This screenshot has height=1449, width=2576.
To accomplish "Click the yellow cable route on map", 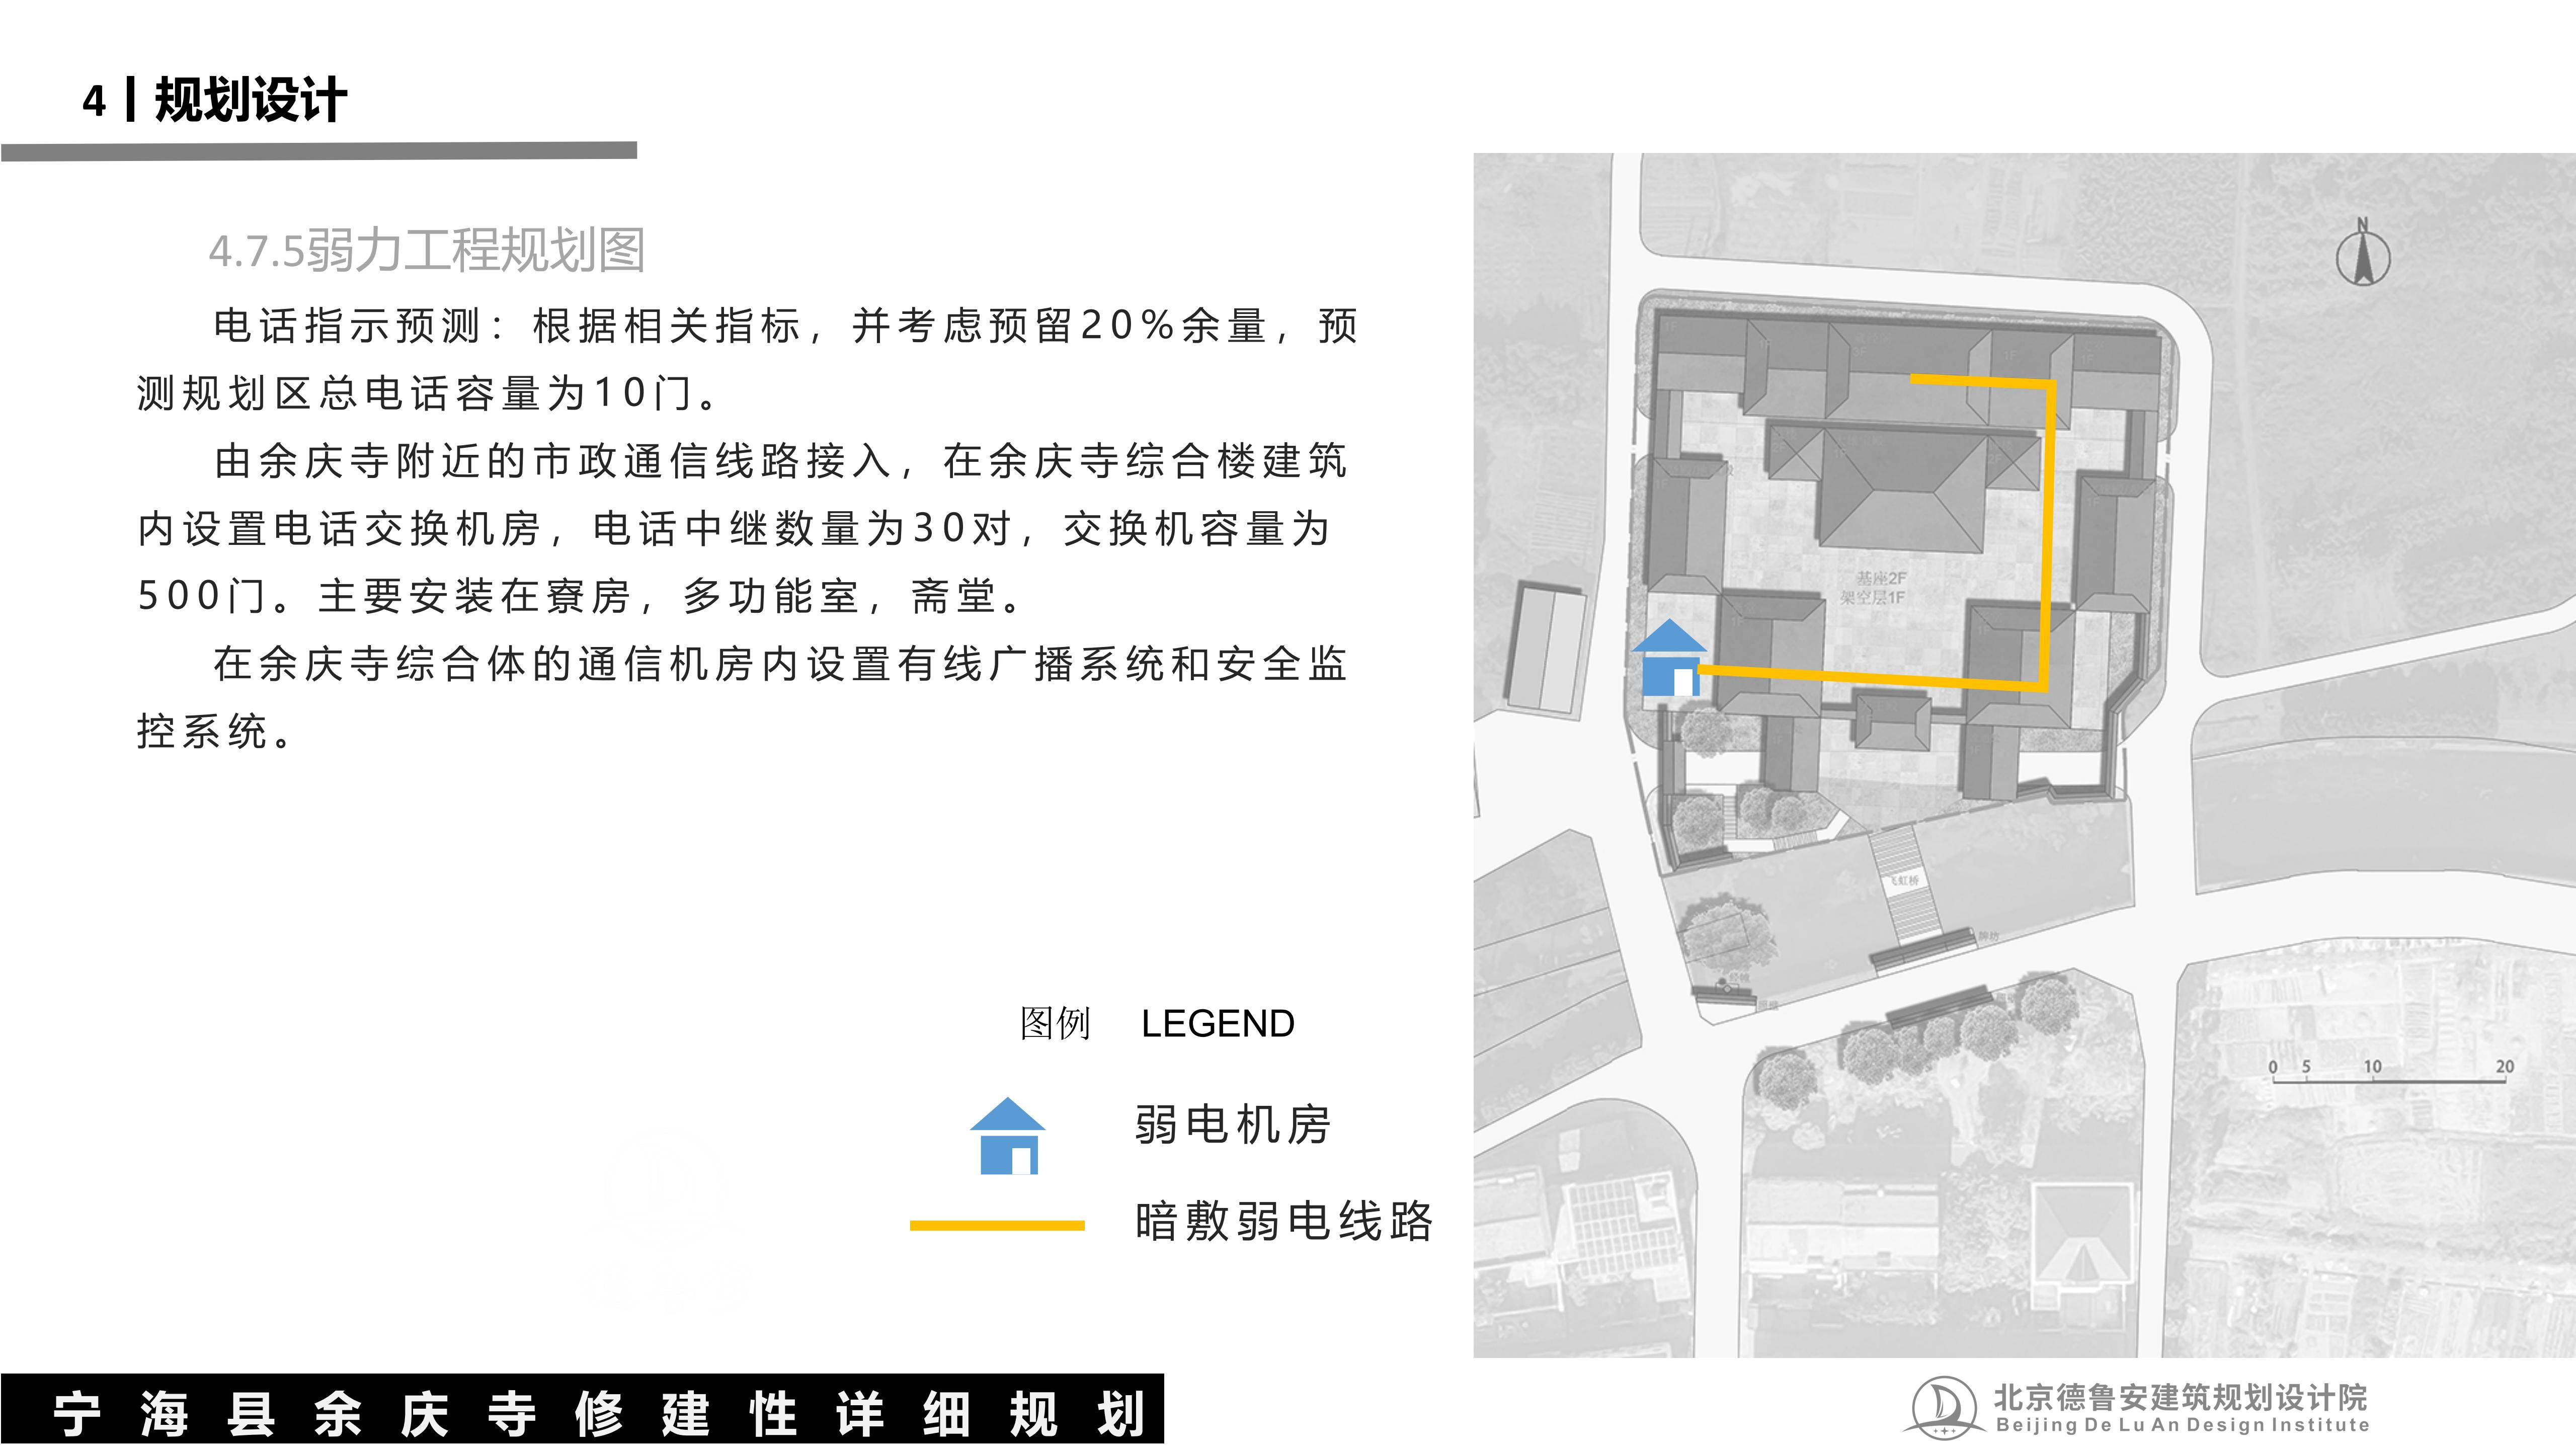I will pyautogui.click(x=2049, y=530).
